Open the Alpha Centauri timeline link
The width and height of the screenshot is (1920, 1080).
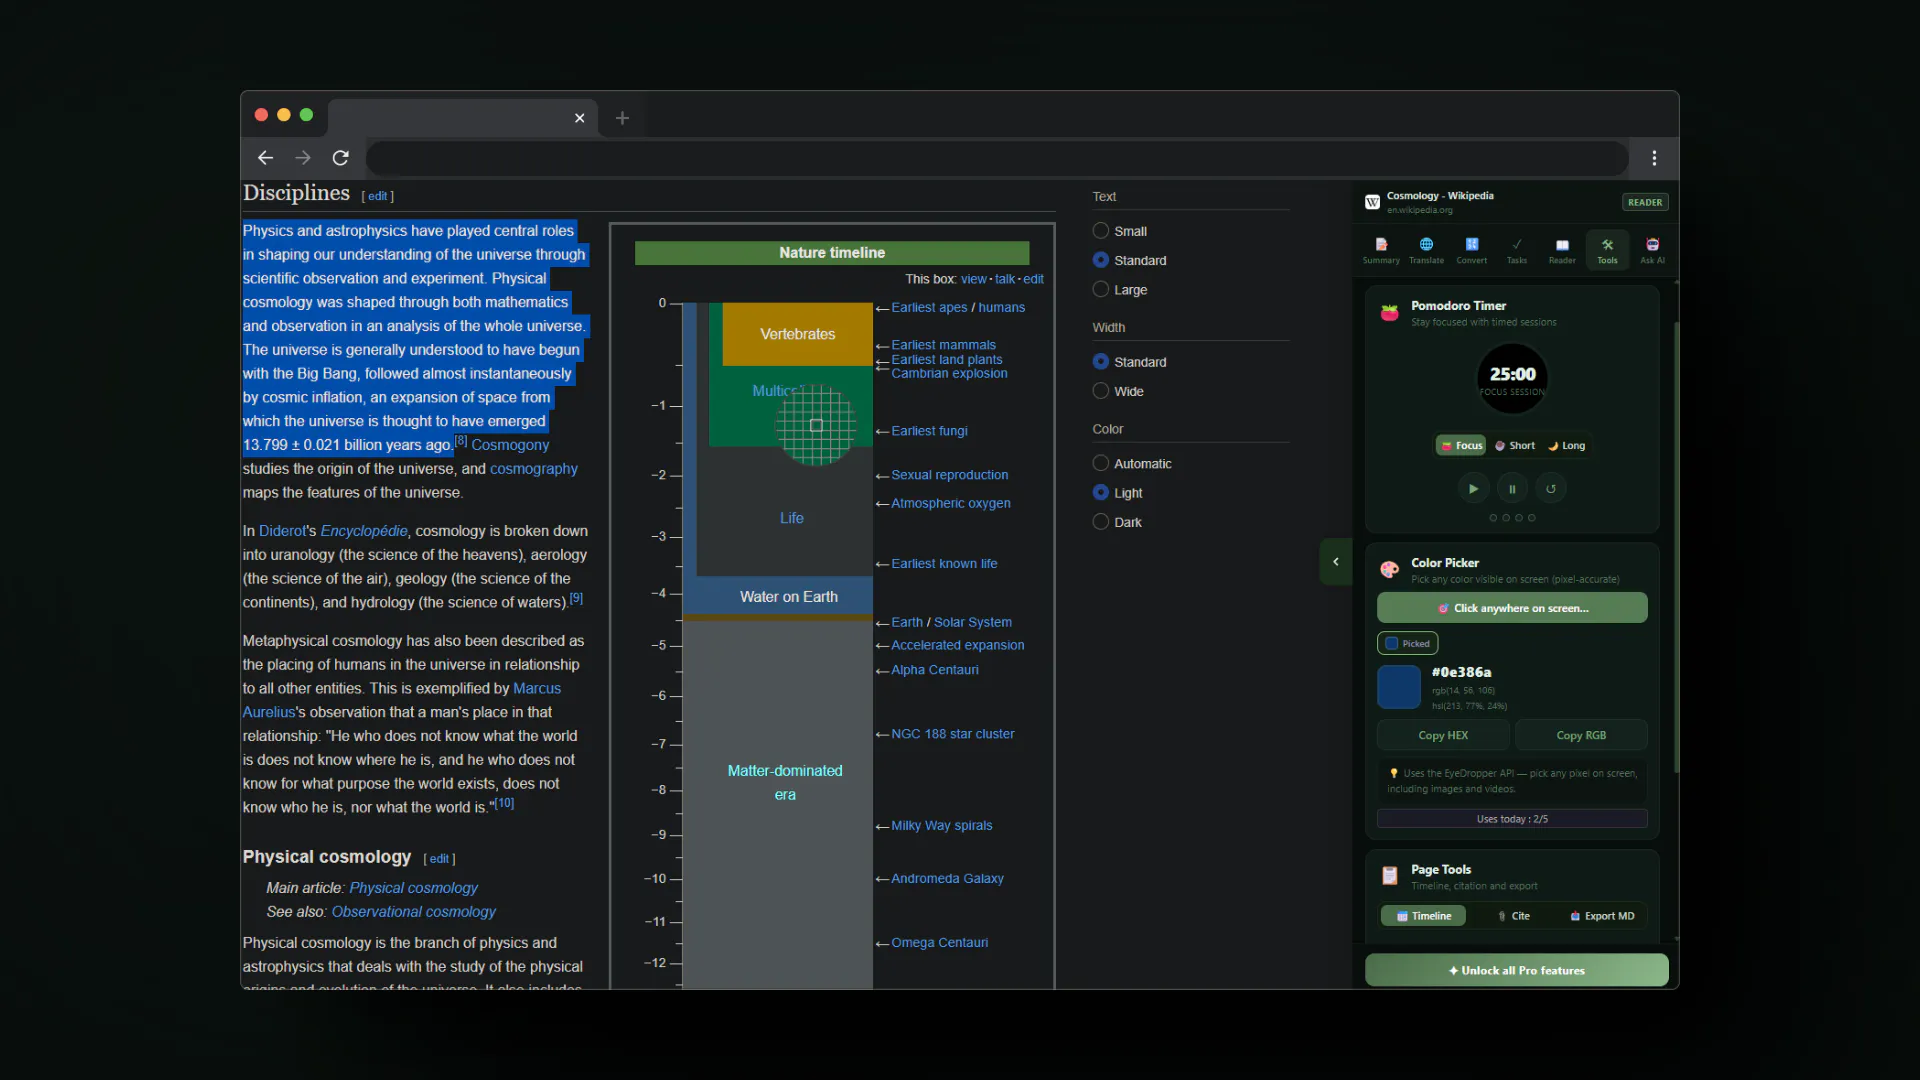click(x=935, y=670)
